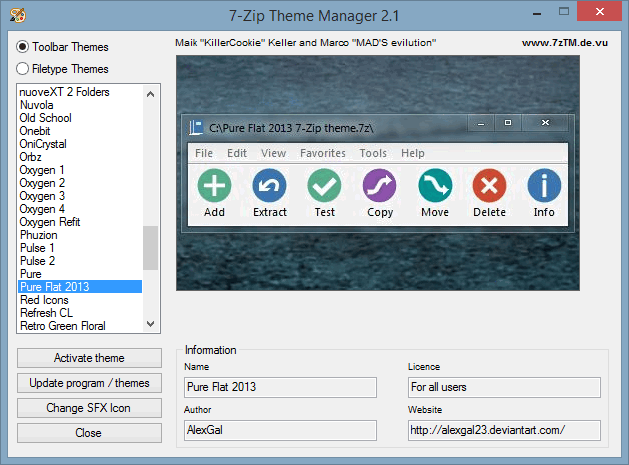Screen dimensions: 629x465
Task: Click the Help menu in preview
Action: [x=413, y=153]
